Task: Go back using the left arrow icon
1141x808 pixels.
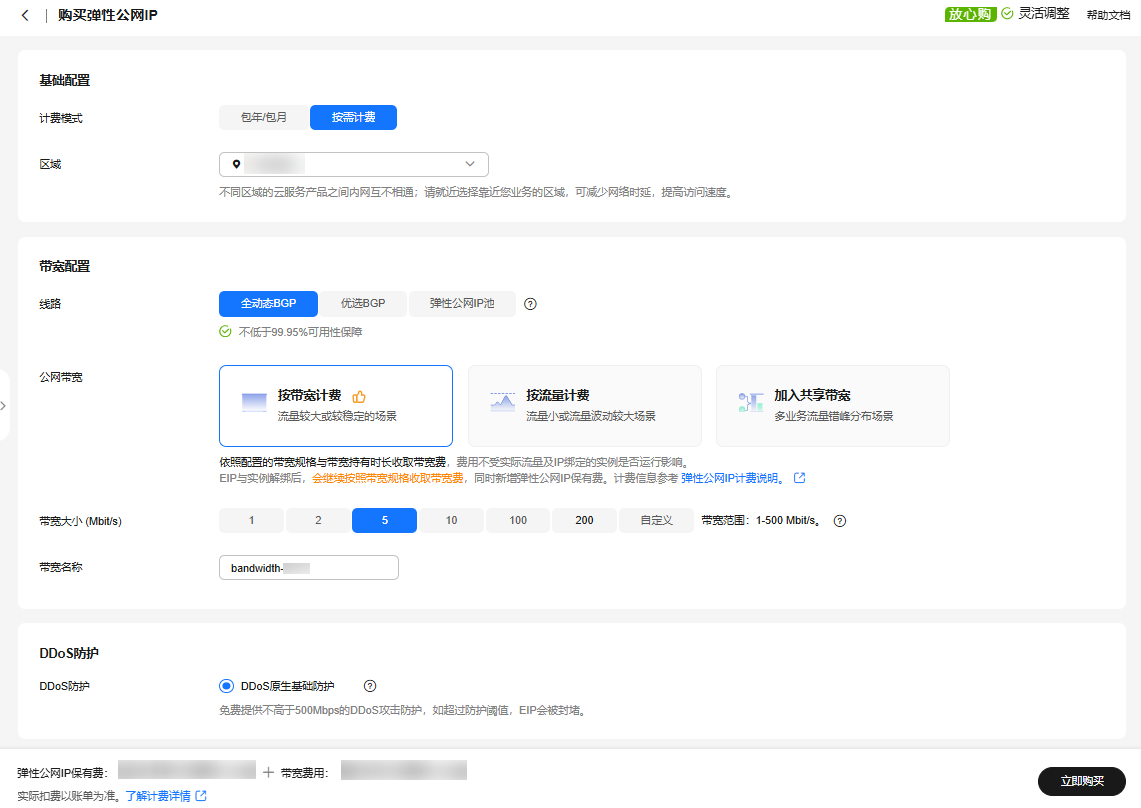Action: (x=25, y=15)
